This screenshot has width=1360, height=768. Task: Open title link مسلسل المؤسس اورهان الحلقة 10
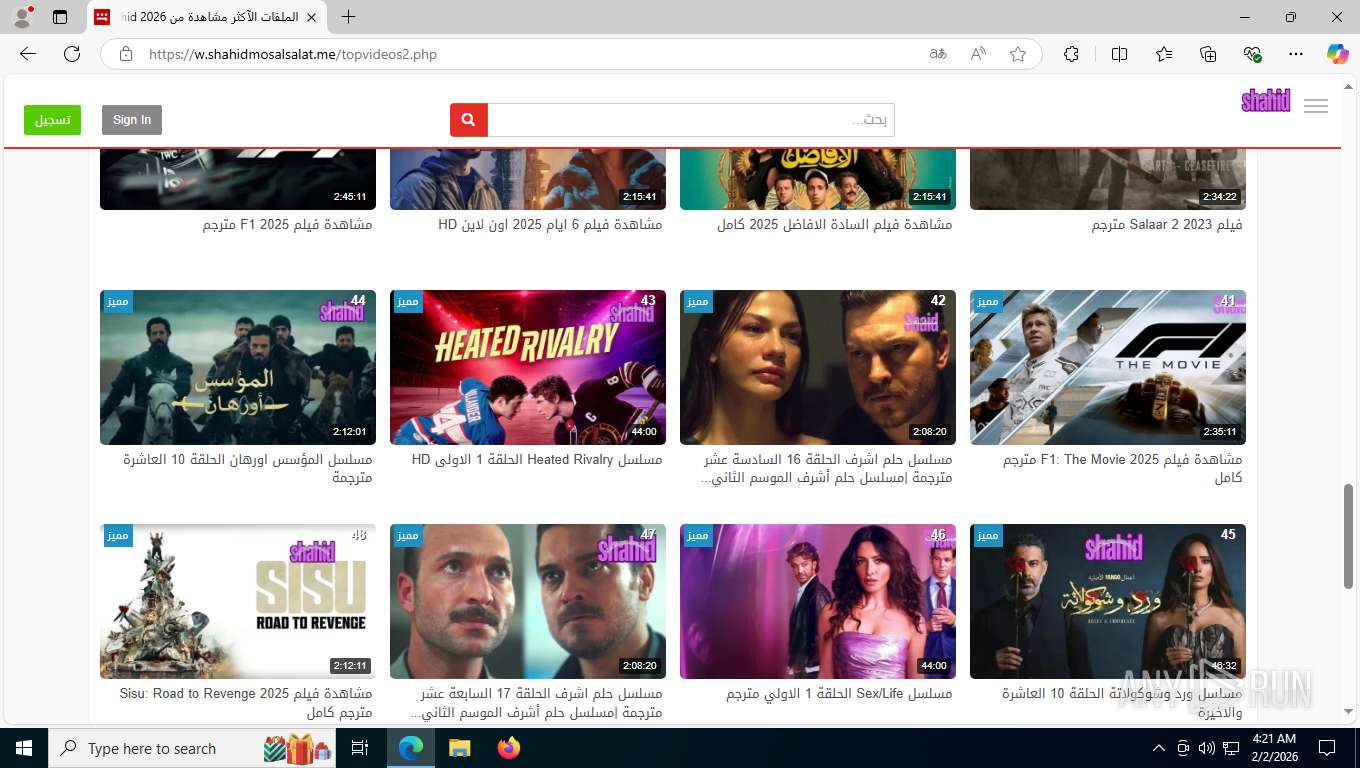click(x=248, y=468)
